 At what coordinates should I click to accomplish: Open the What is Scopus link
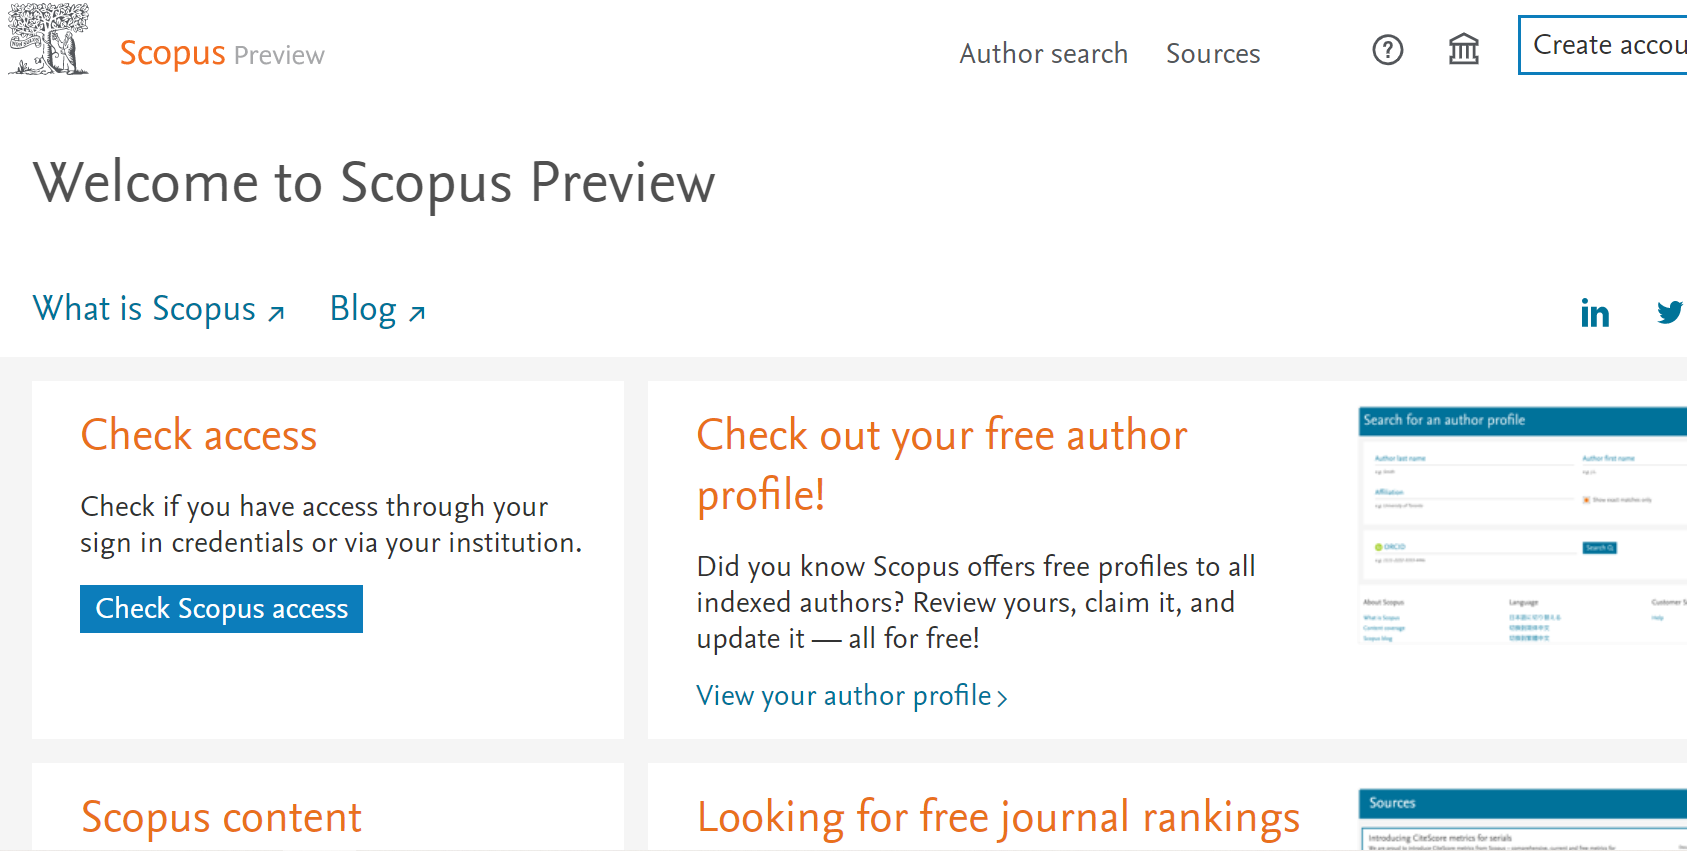(x=158, y=309)
